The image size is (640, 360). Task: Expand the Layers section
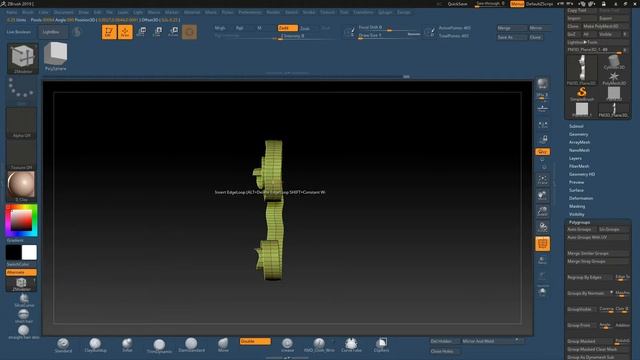[575, 158]
